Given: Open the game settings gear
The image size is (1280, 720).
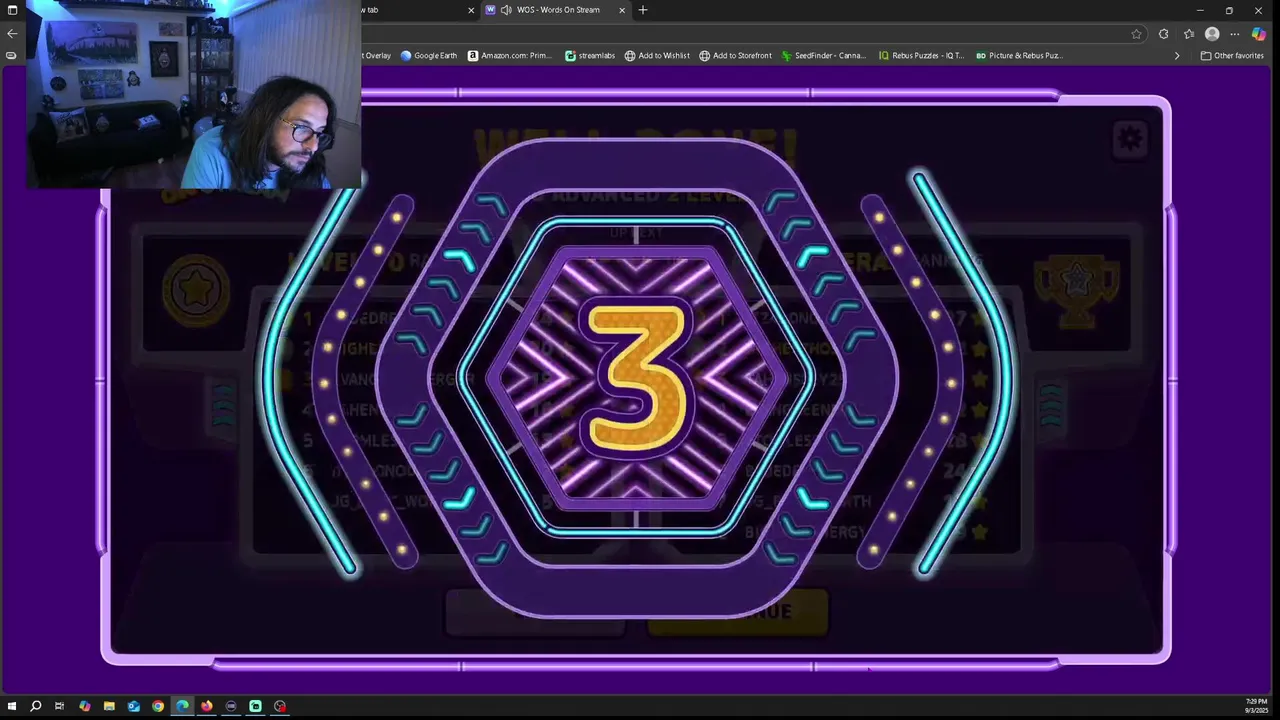Looking at the screenshot, I should 1130,138.
